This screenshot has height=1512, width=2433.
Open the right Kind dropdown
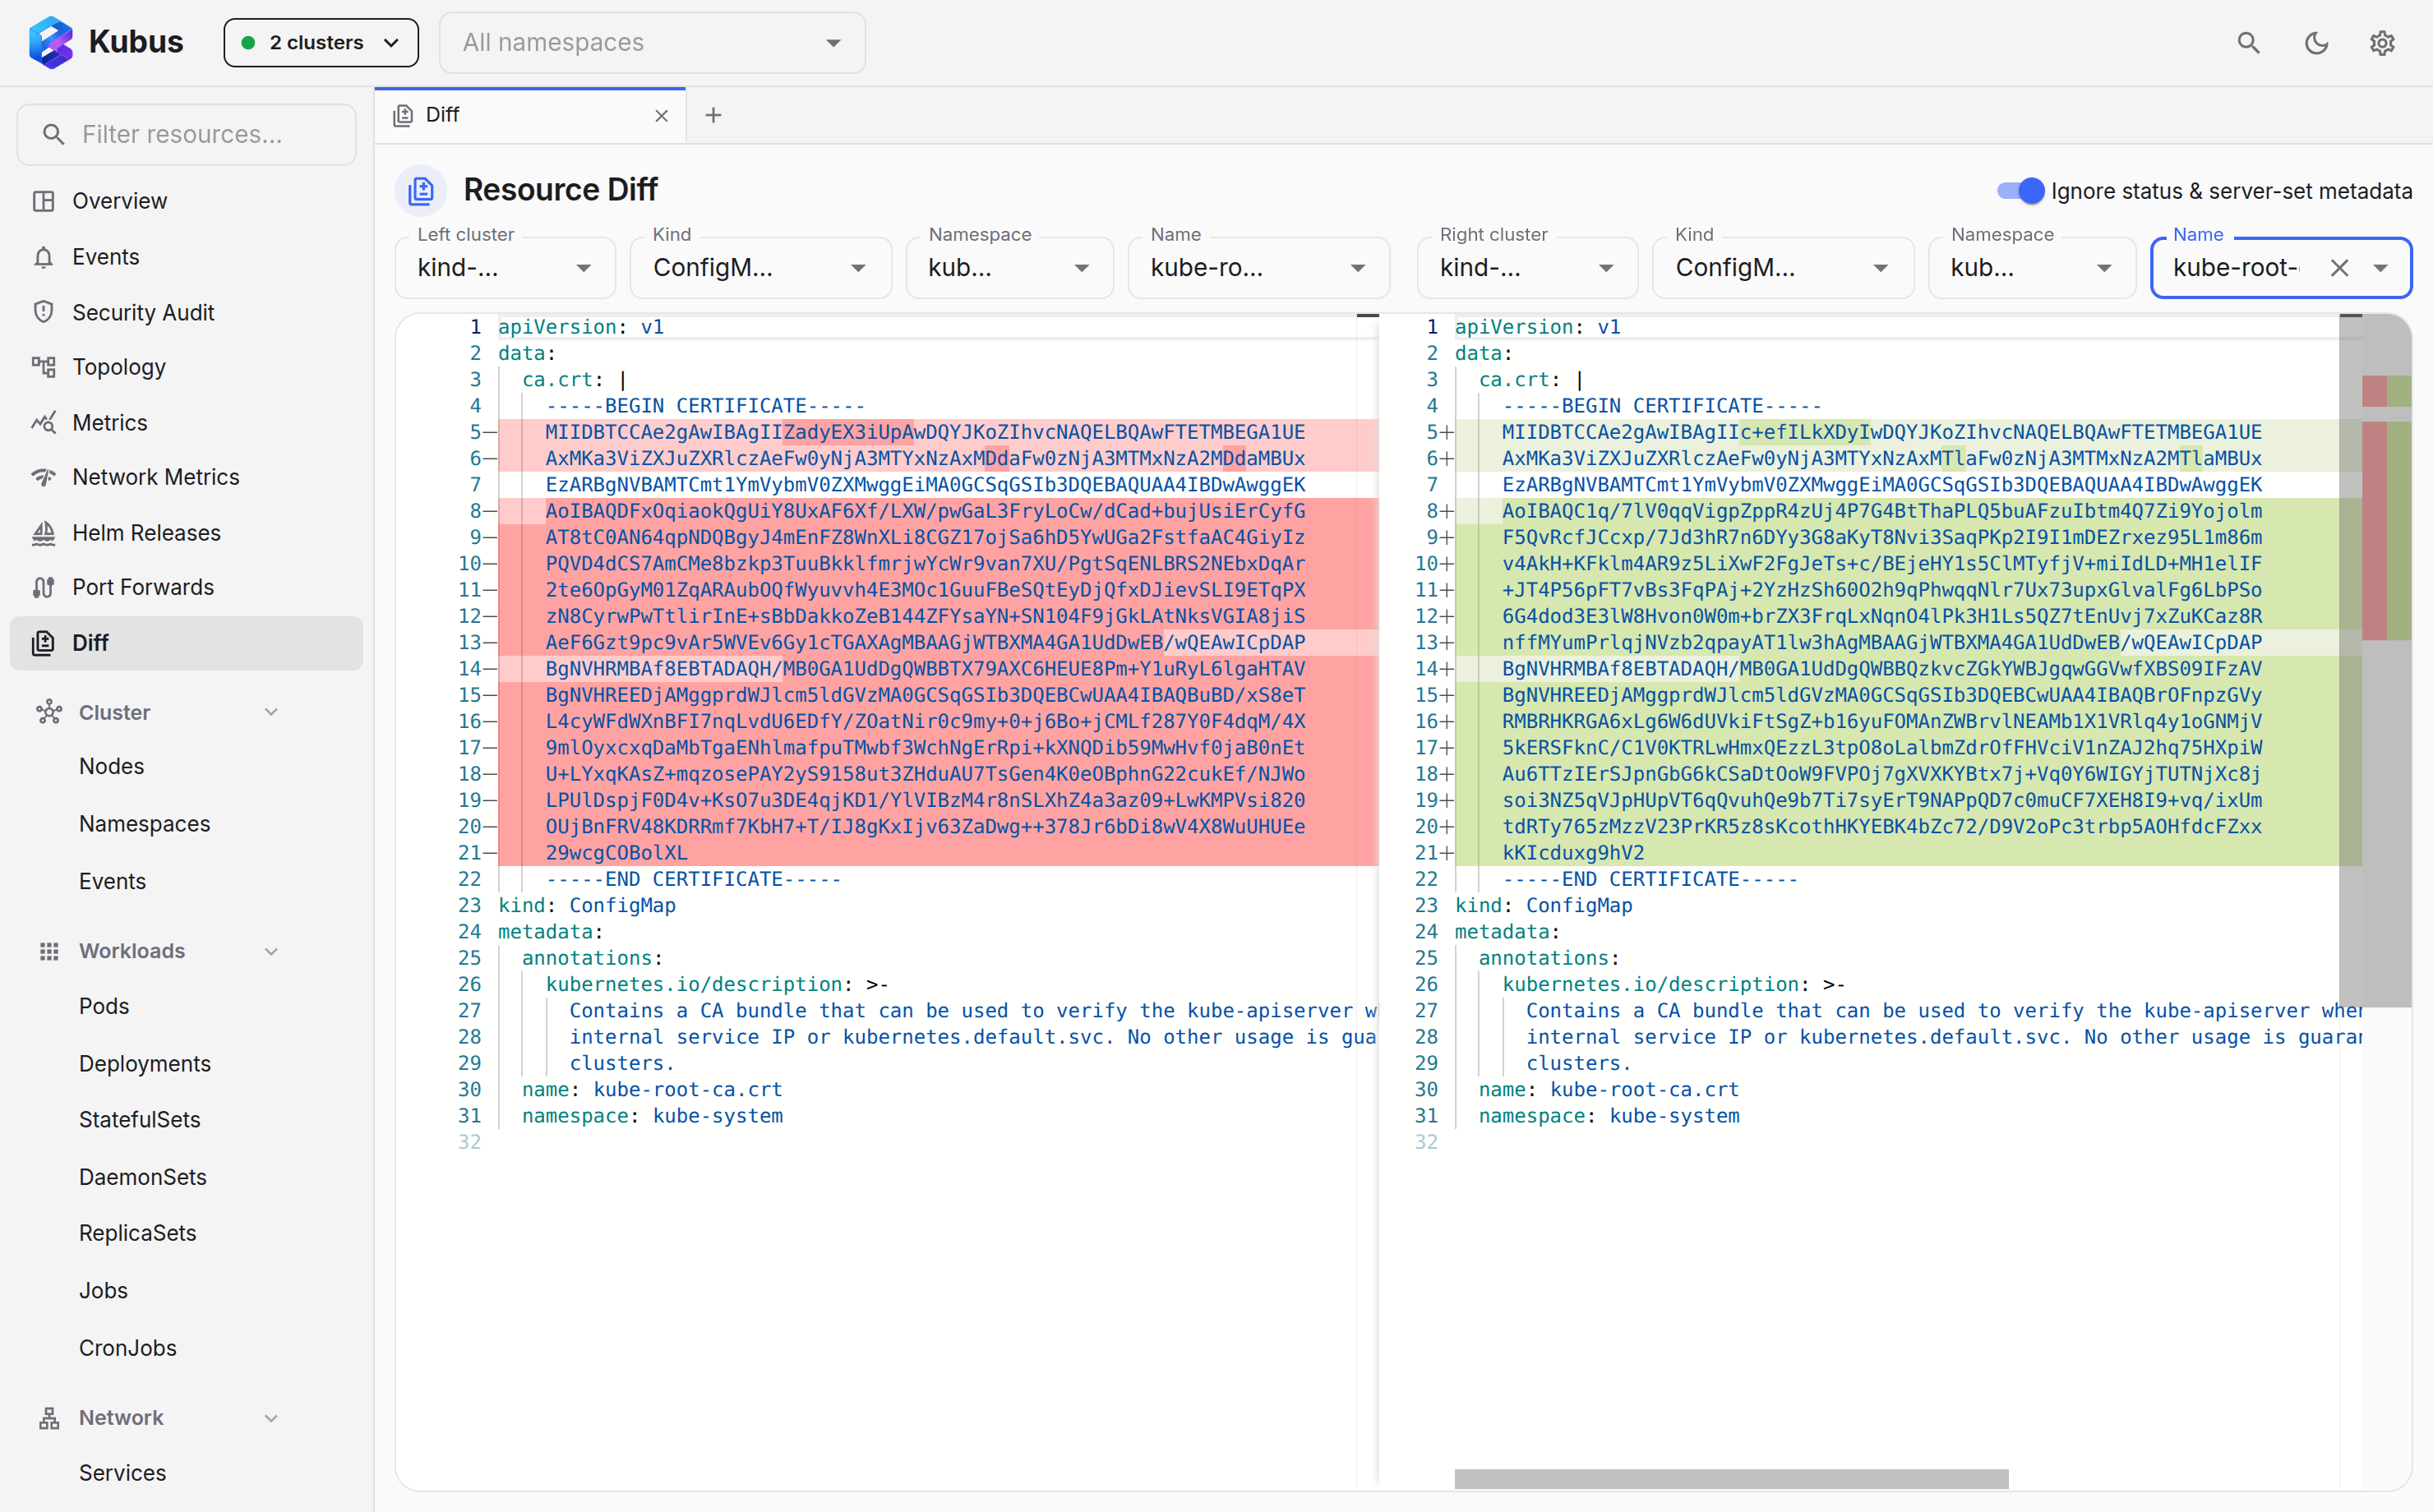point(1782,268)
